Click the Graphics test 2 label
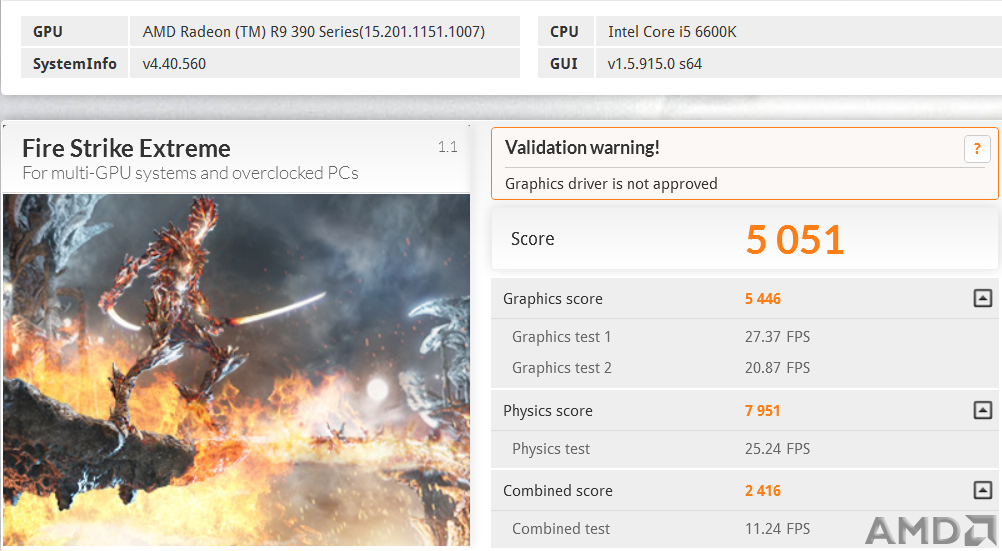The width and height of the screenshot is (1002, 551). pyautogui.click(x=562, y=368)
